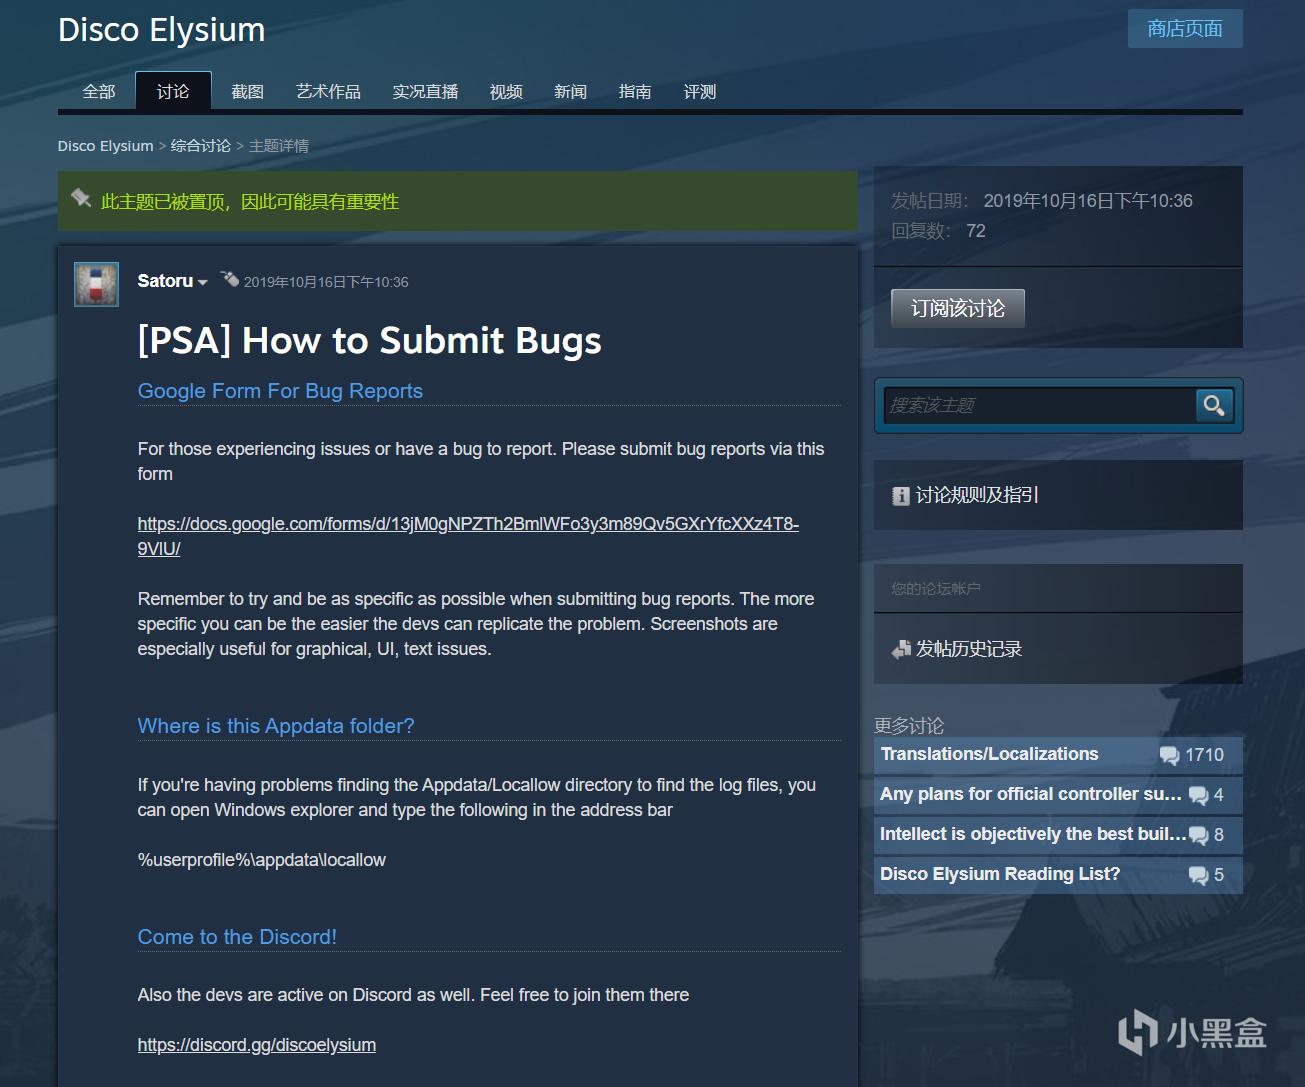Click the heading 'Where is this Appdata folder?'
Screen dimensions: 1305x1087
point(276,726)
